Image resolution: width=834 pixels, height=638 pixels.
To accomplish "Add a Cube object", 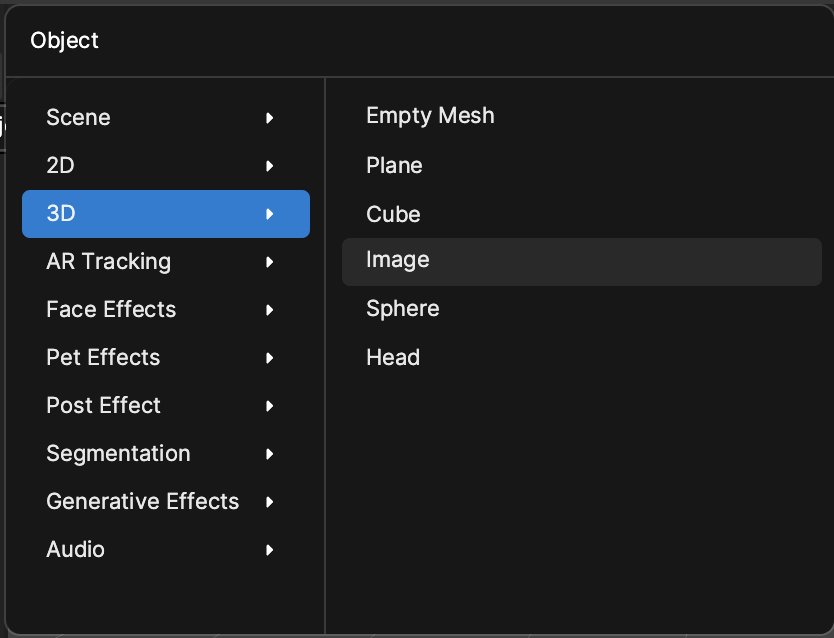I will (x=582, y=214).
